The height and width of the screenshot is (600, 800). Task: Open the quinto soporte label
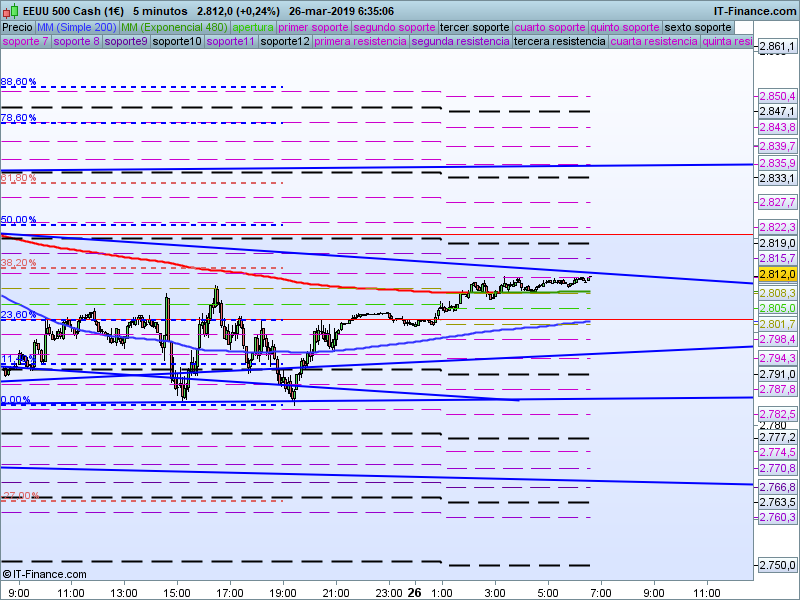(x=625, y=28)
